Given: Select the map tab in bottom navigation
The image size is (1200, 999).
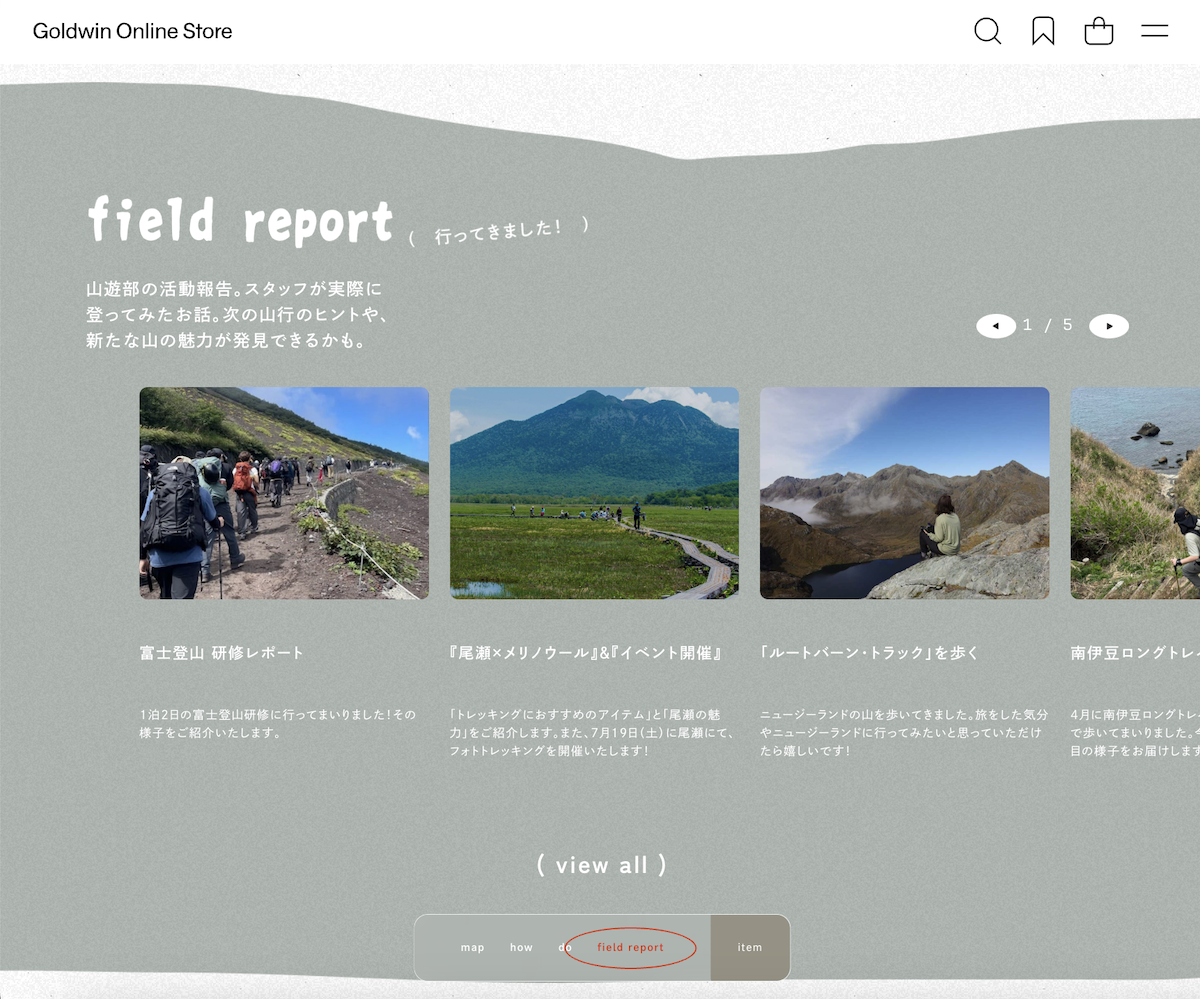Looking at the screenshot, I should click(472, 947).
